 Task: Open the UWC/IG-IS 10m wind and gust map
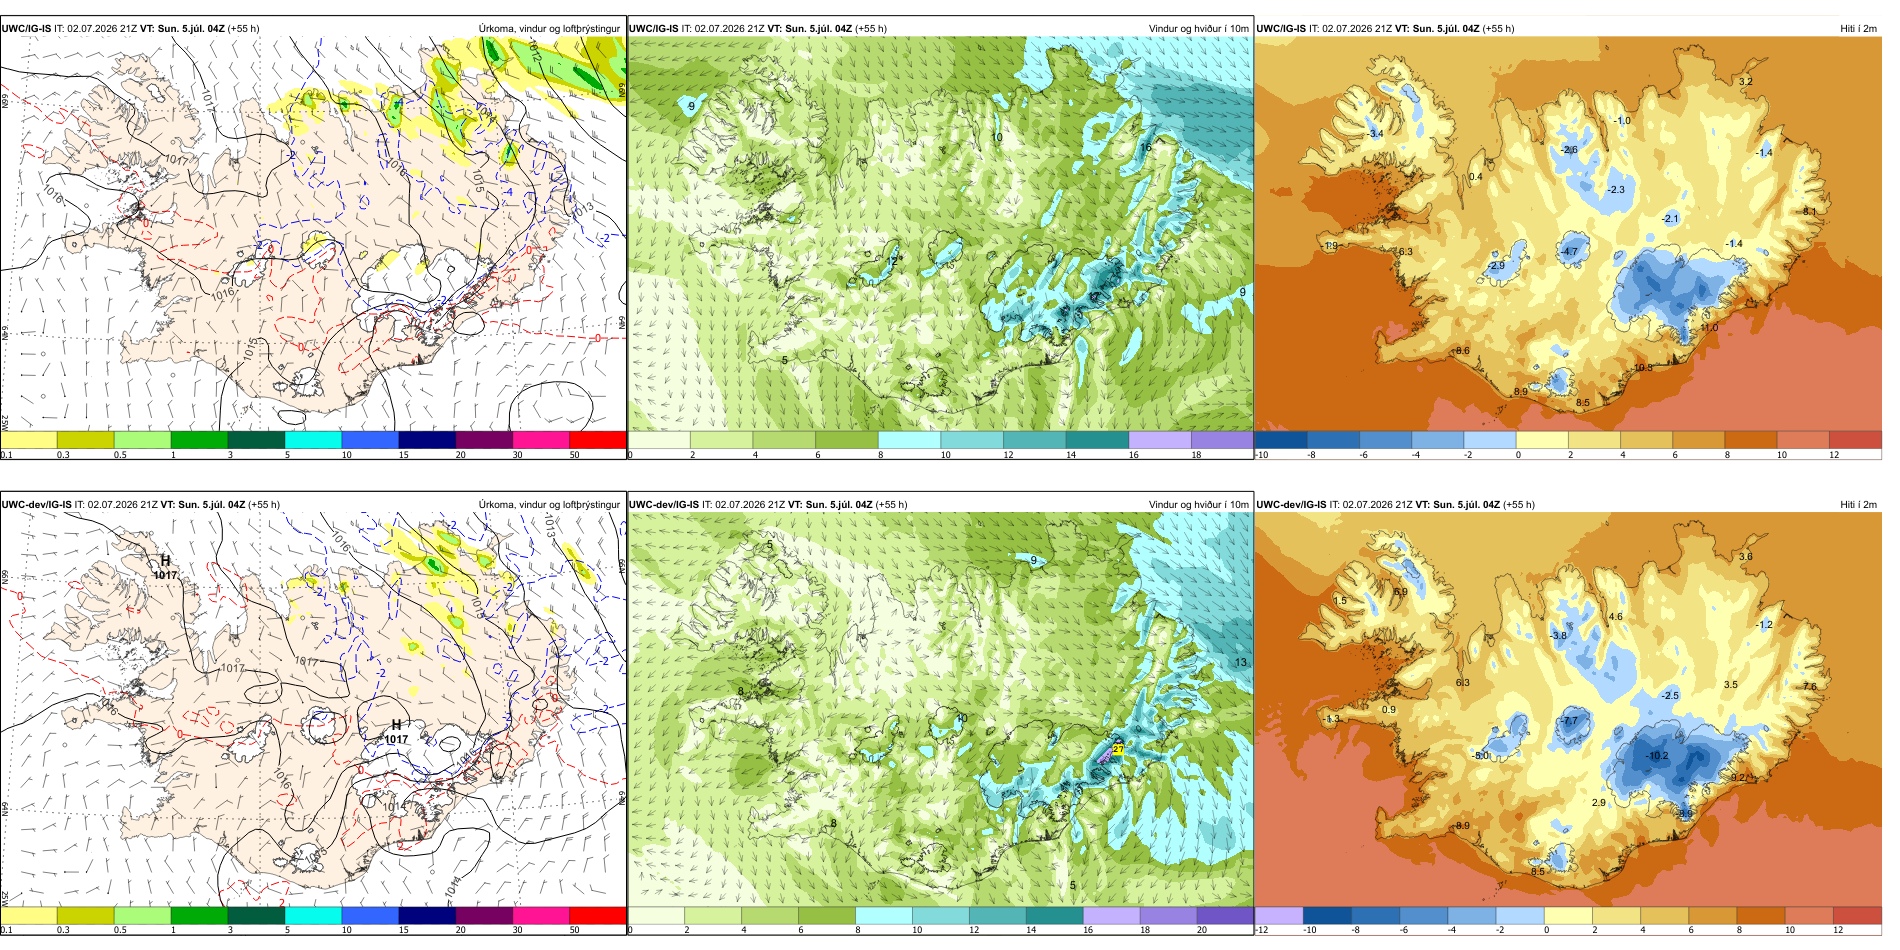(x=940, y=235)
